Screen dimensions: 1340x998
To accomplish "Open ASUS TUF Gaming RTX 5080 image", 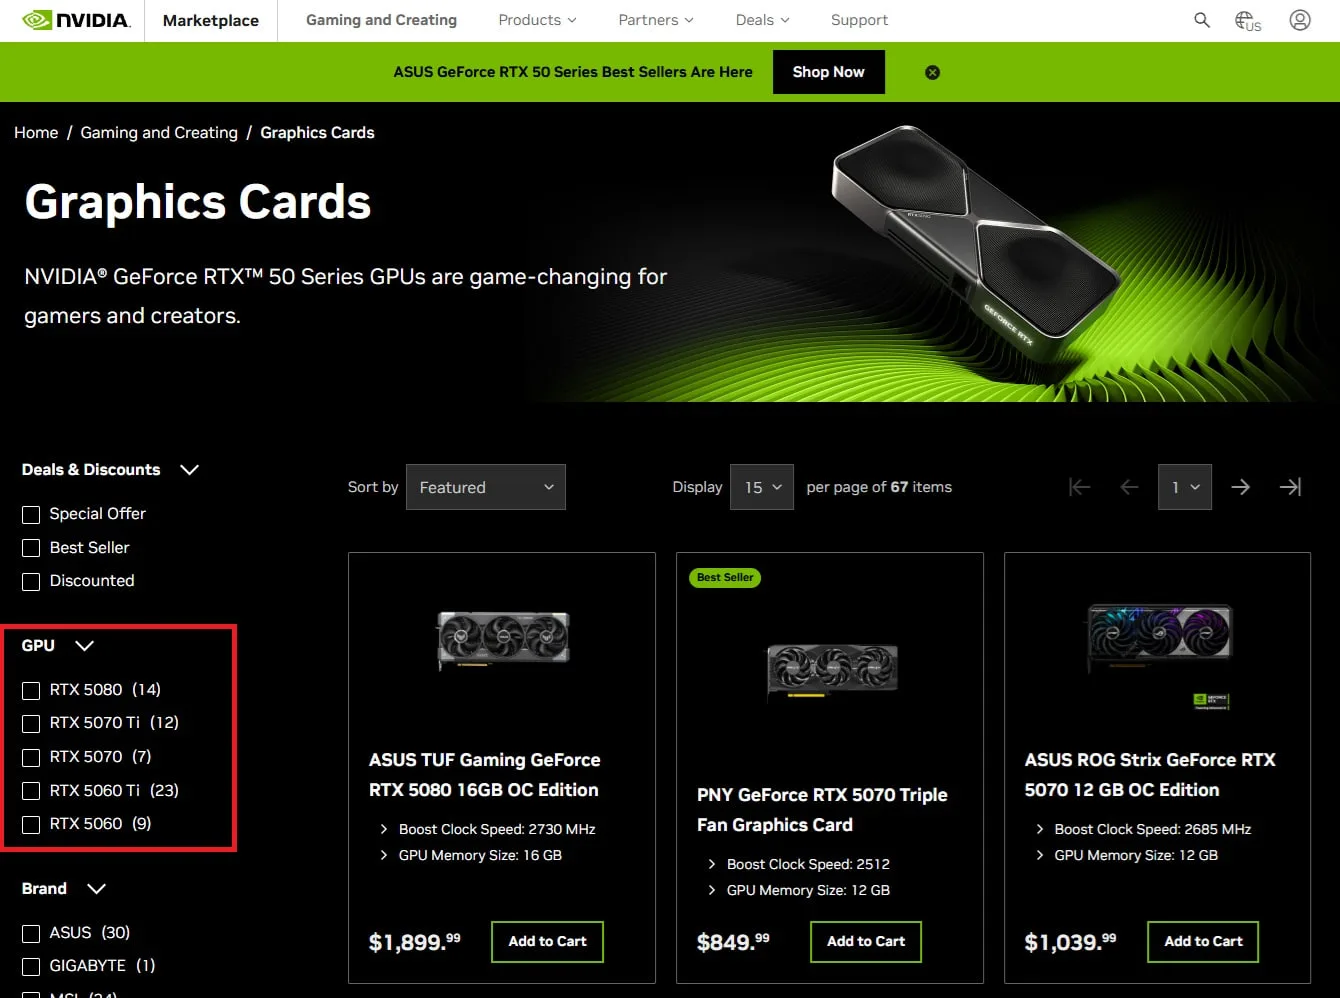I will [503, 640].
